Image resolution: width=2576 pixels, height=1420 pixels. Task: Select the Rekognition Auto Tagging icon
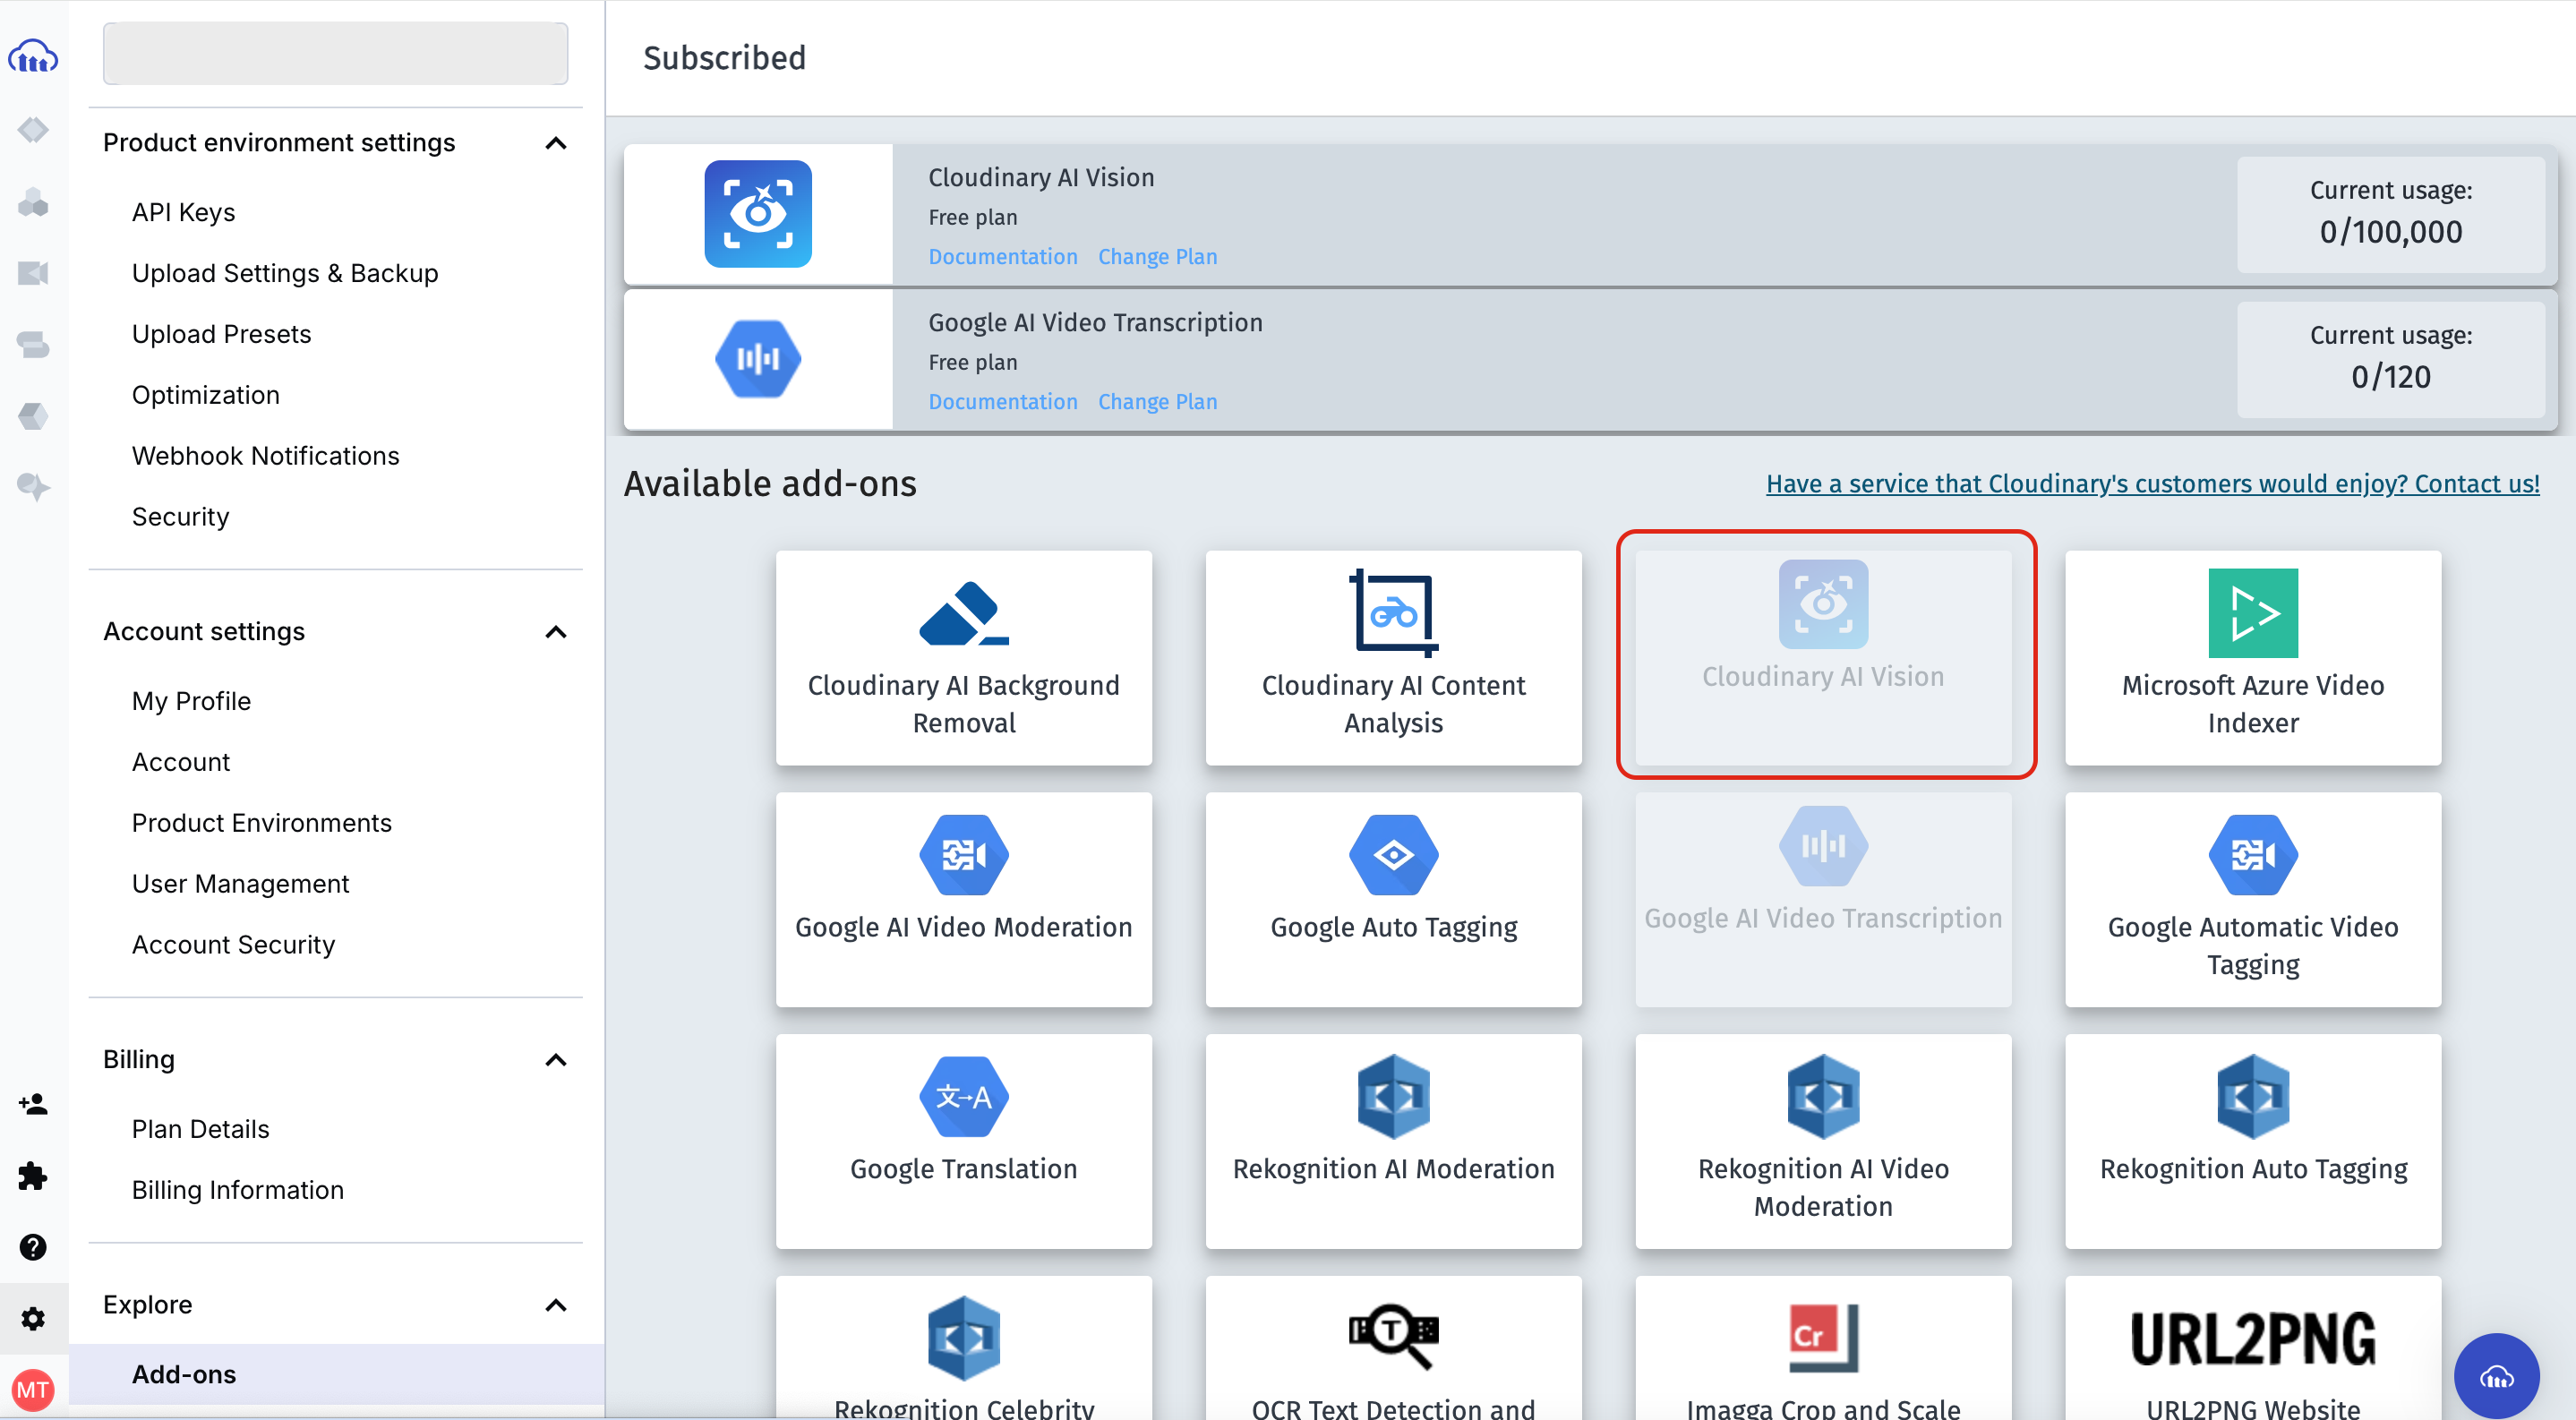click(x=2252, y=1097)
